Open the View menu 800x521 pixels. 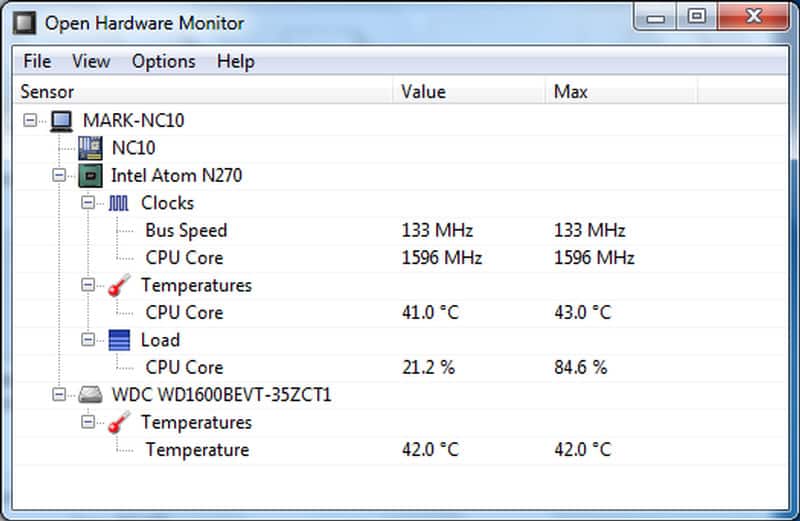91,61
